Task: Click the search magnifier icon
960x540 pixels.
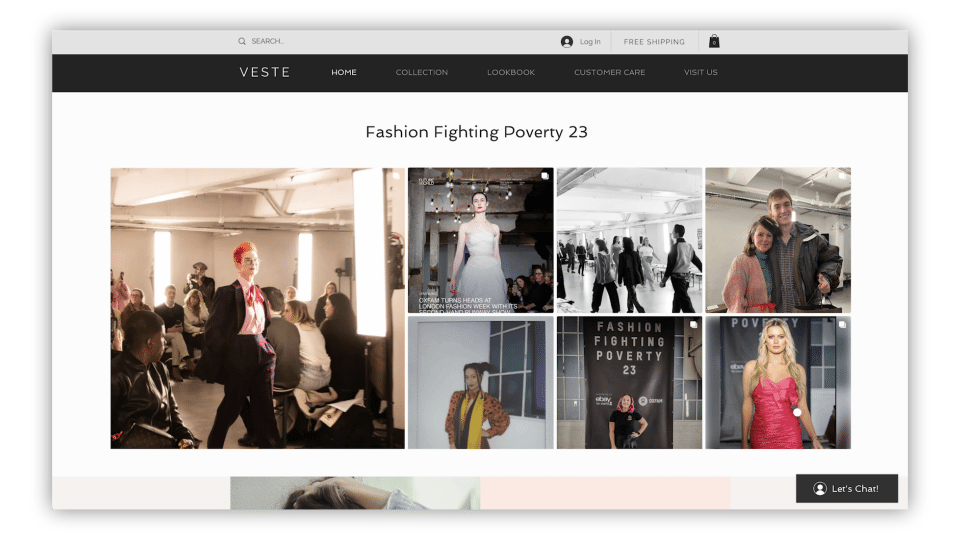Action: pos(242,42)
